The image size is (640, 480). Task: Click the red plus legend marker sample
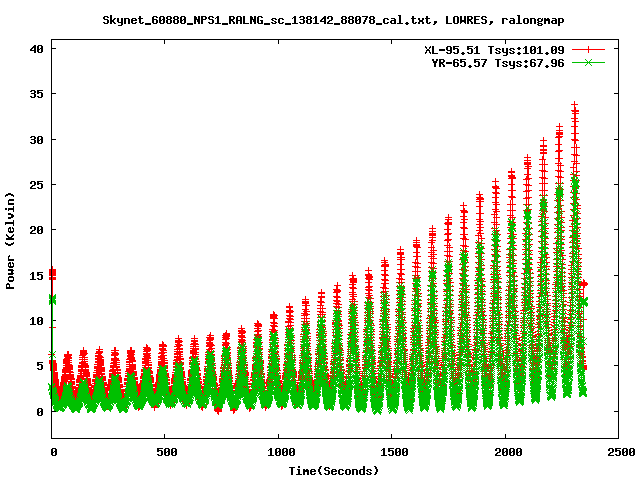(588, 49)
